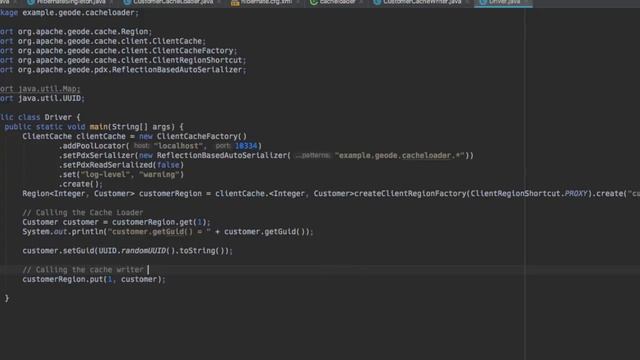
Task: Click the org.apache.geode.cache.Region import line
Action: pos(76,31)
